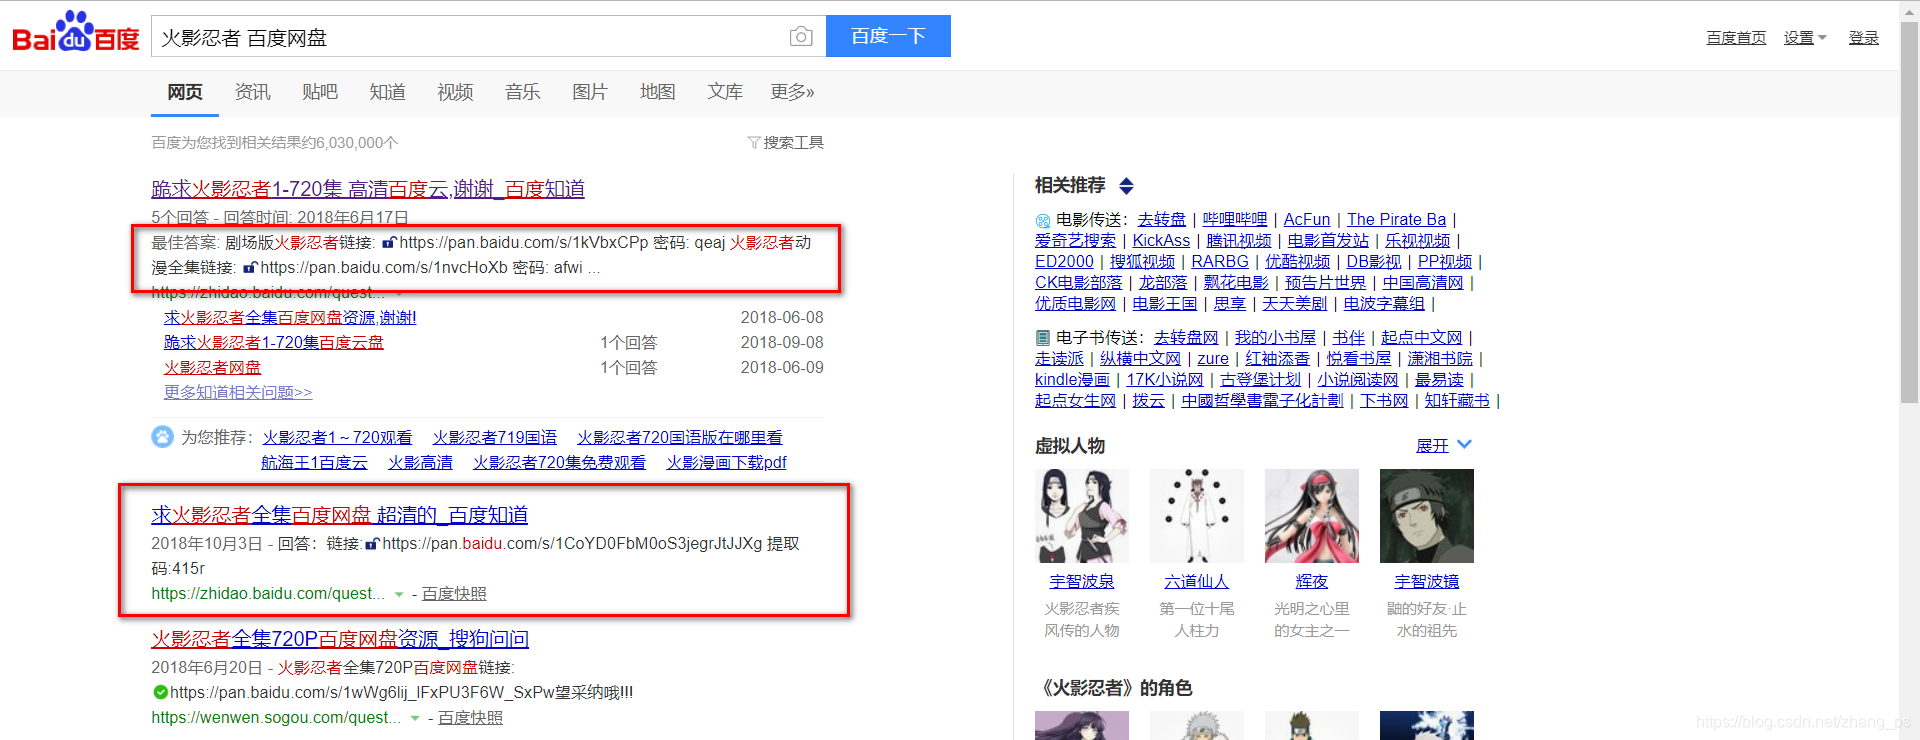
Task: Open the 文库 tab
Action: coord(725,92)
